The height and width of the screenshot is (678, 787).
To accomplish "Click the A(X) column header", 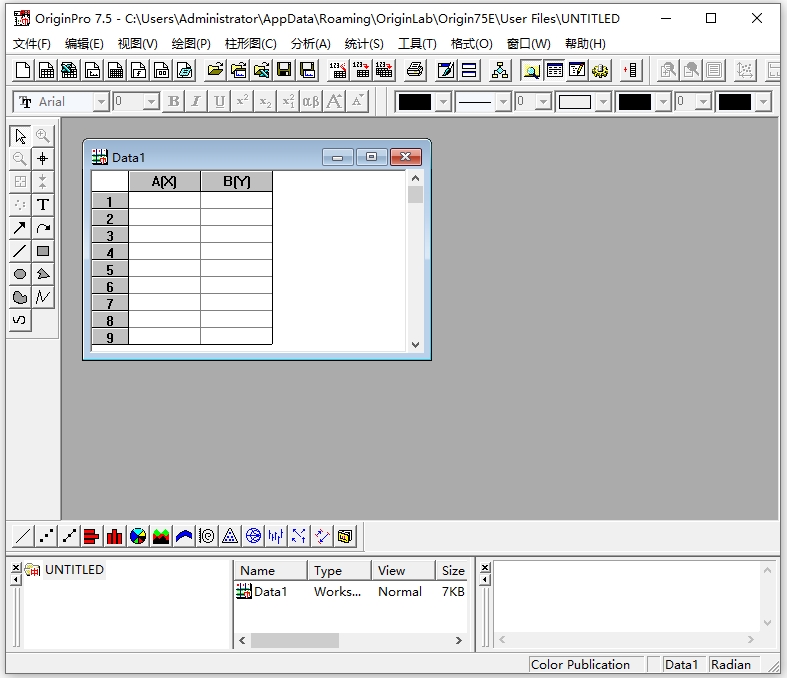I will pos(164,181).
